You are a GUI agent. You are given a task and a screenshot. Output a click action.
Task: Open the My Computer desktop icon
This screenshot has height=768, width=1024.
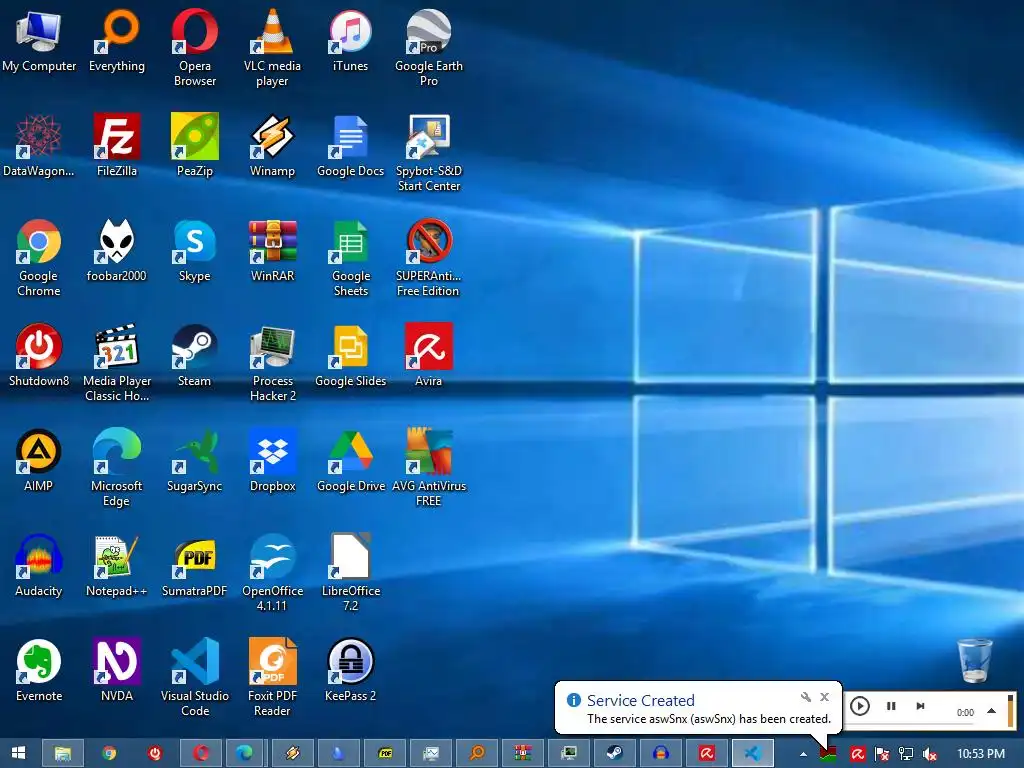point(39,40)
